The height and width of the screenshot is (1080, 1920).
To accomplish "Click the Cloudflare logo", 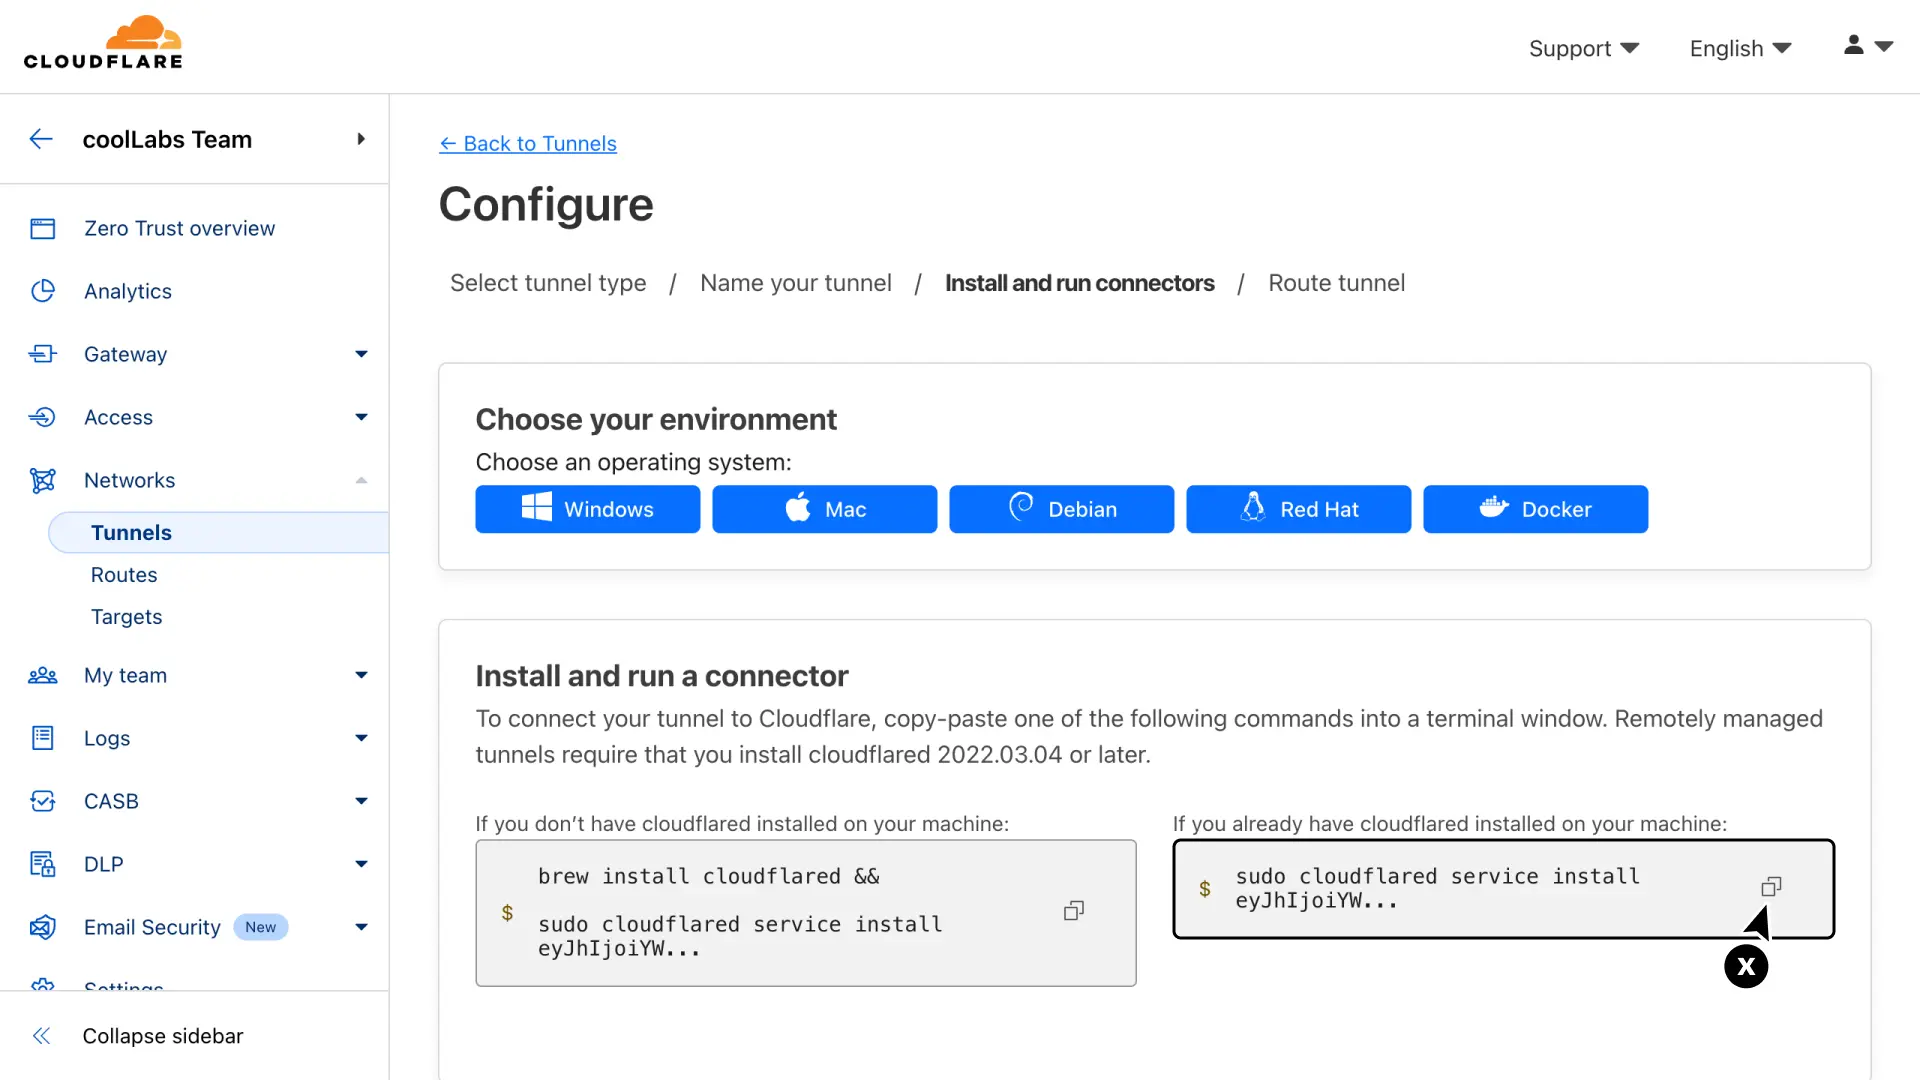I will 103,43.
